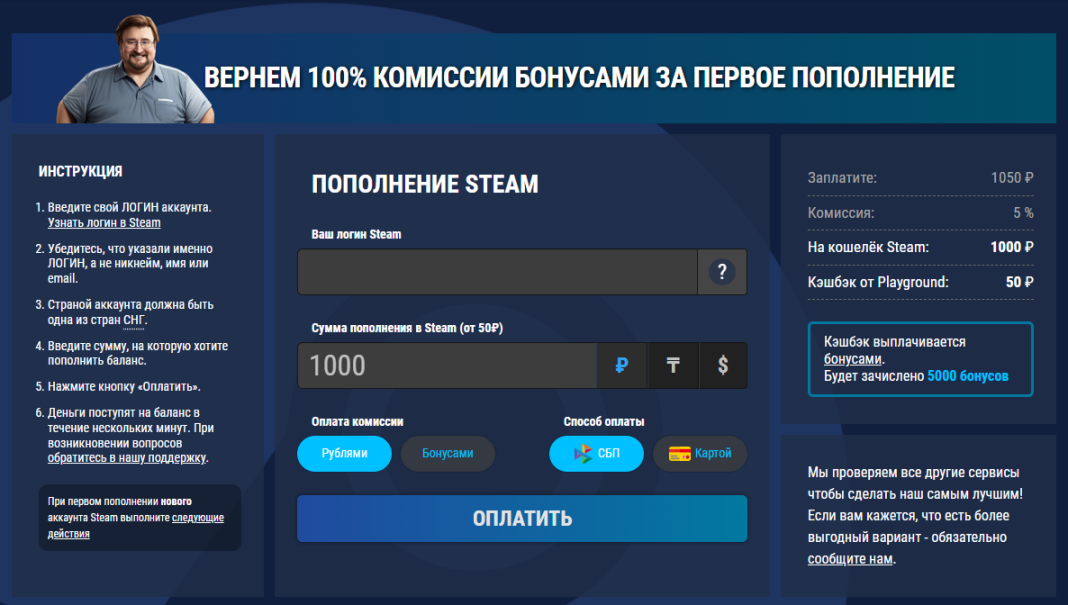Select Картой payment method
Image resolution: width=1068 pixels, height=605 pixels.
point(700,454)
